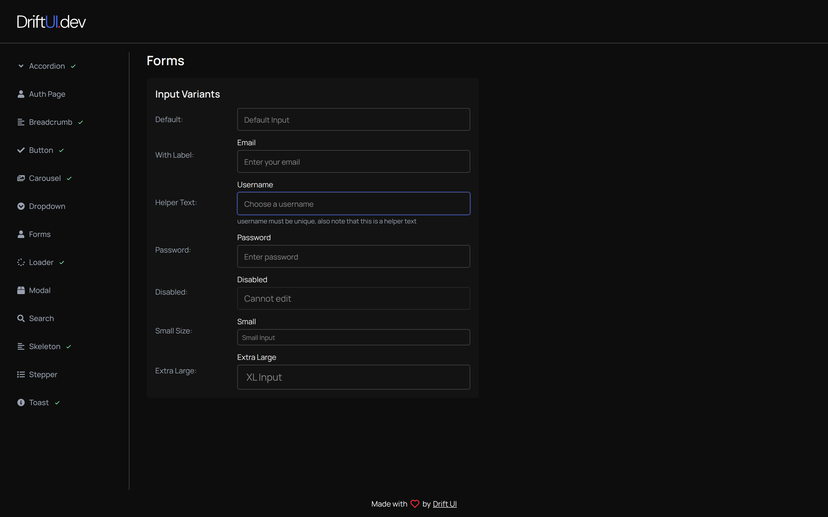This screenshot has height=517, width=828.
Task: Select Forms in the sidebar
Action: 40,234
